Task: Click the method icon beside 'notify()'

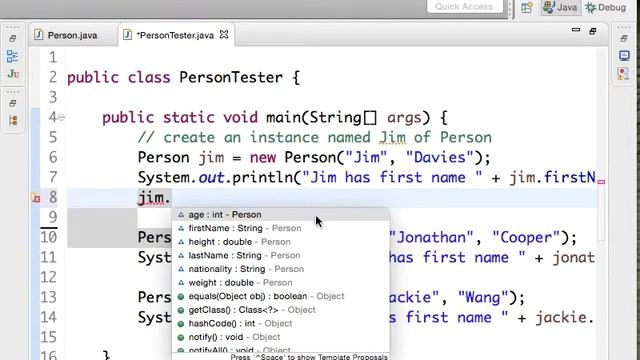Action: pyautogui.click(x=181, y=338)
